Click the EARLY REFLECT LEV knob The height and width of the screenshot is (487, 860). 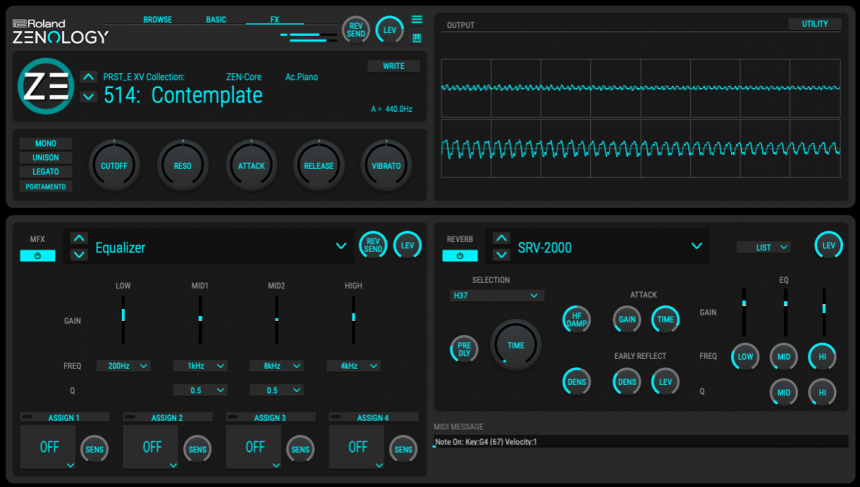pos(665,382)
